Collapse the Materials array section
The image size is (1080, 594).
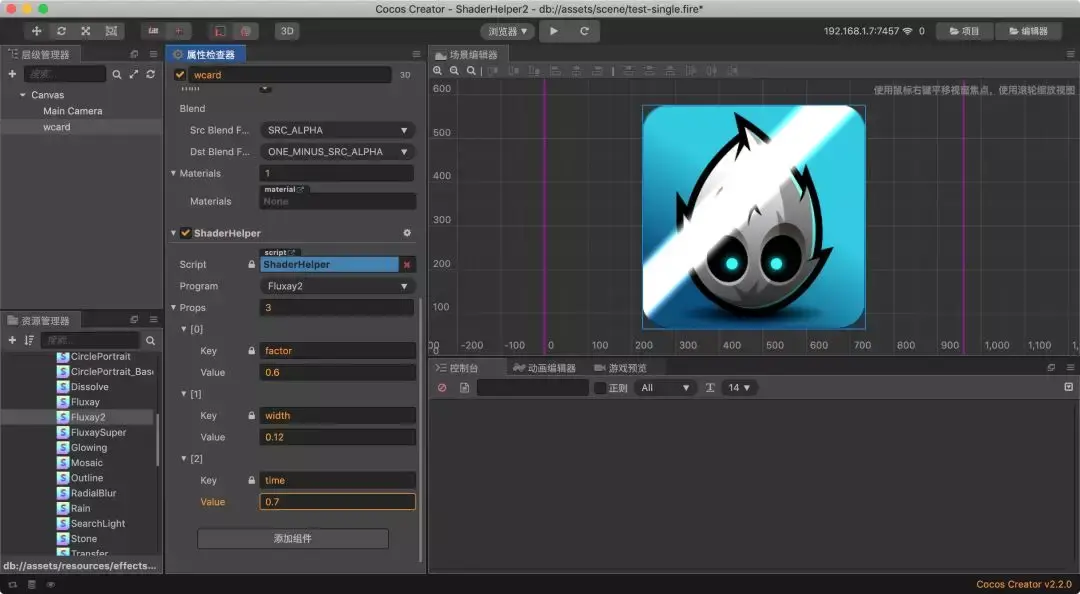[x=174, y=173]
